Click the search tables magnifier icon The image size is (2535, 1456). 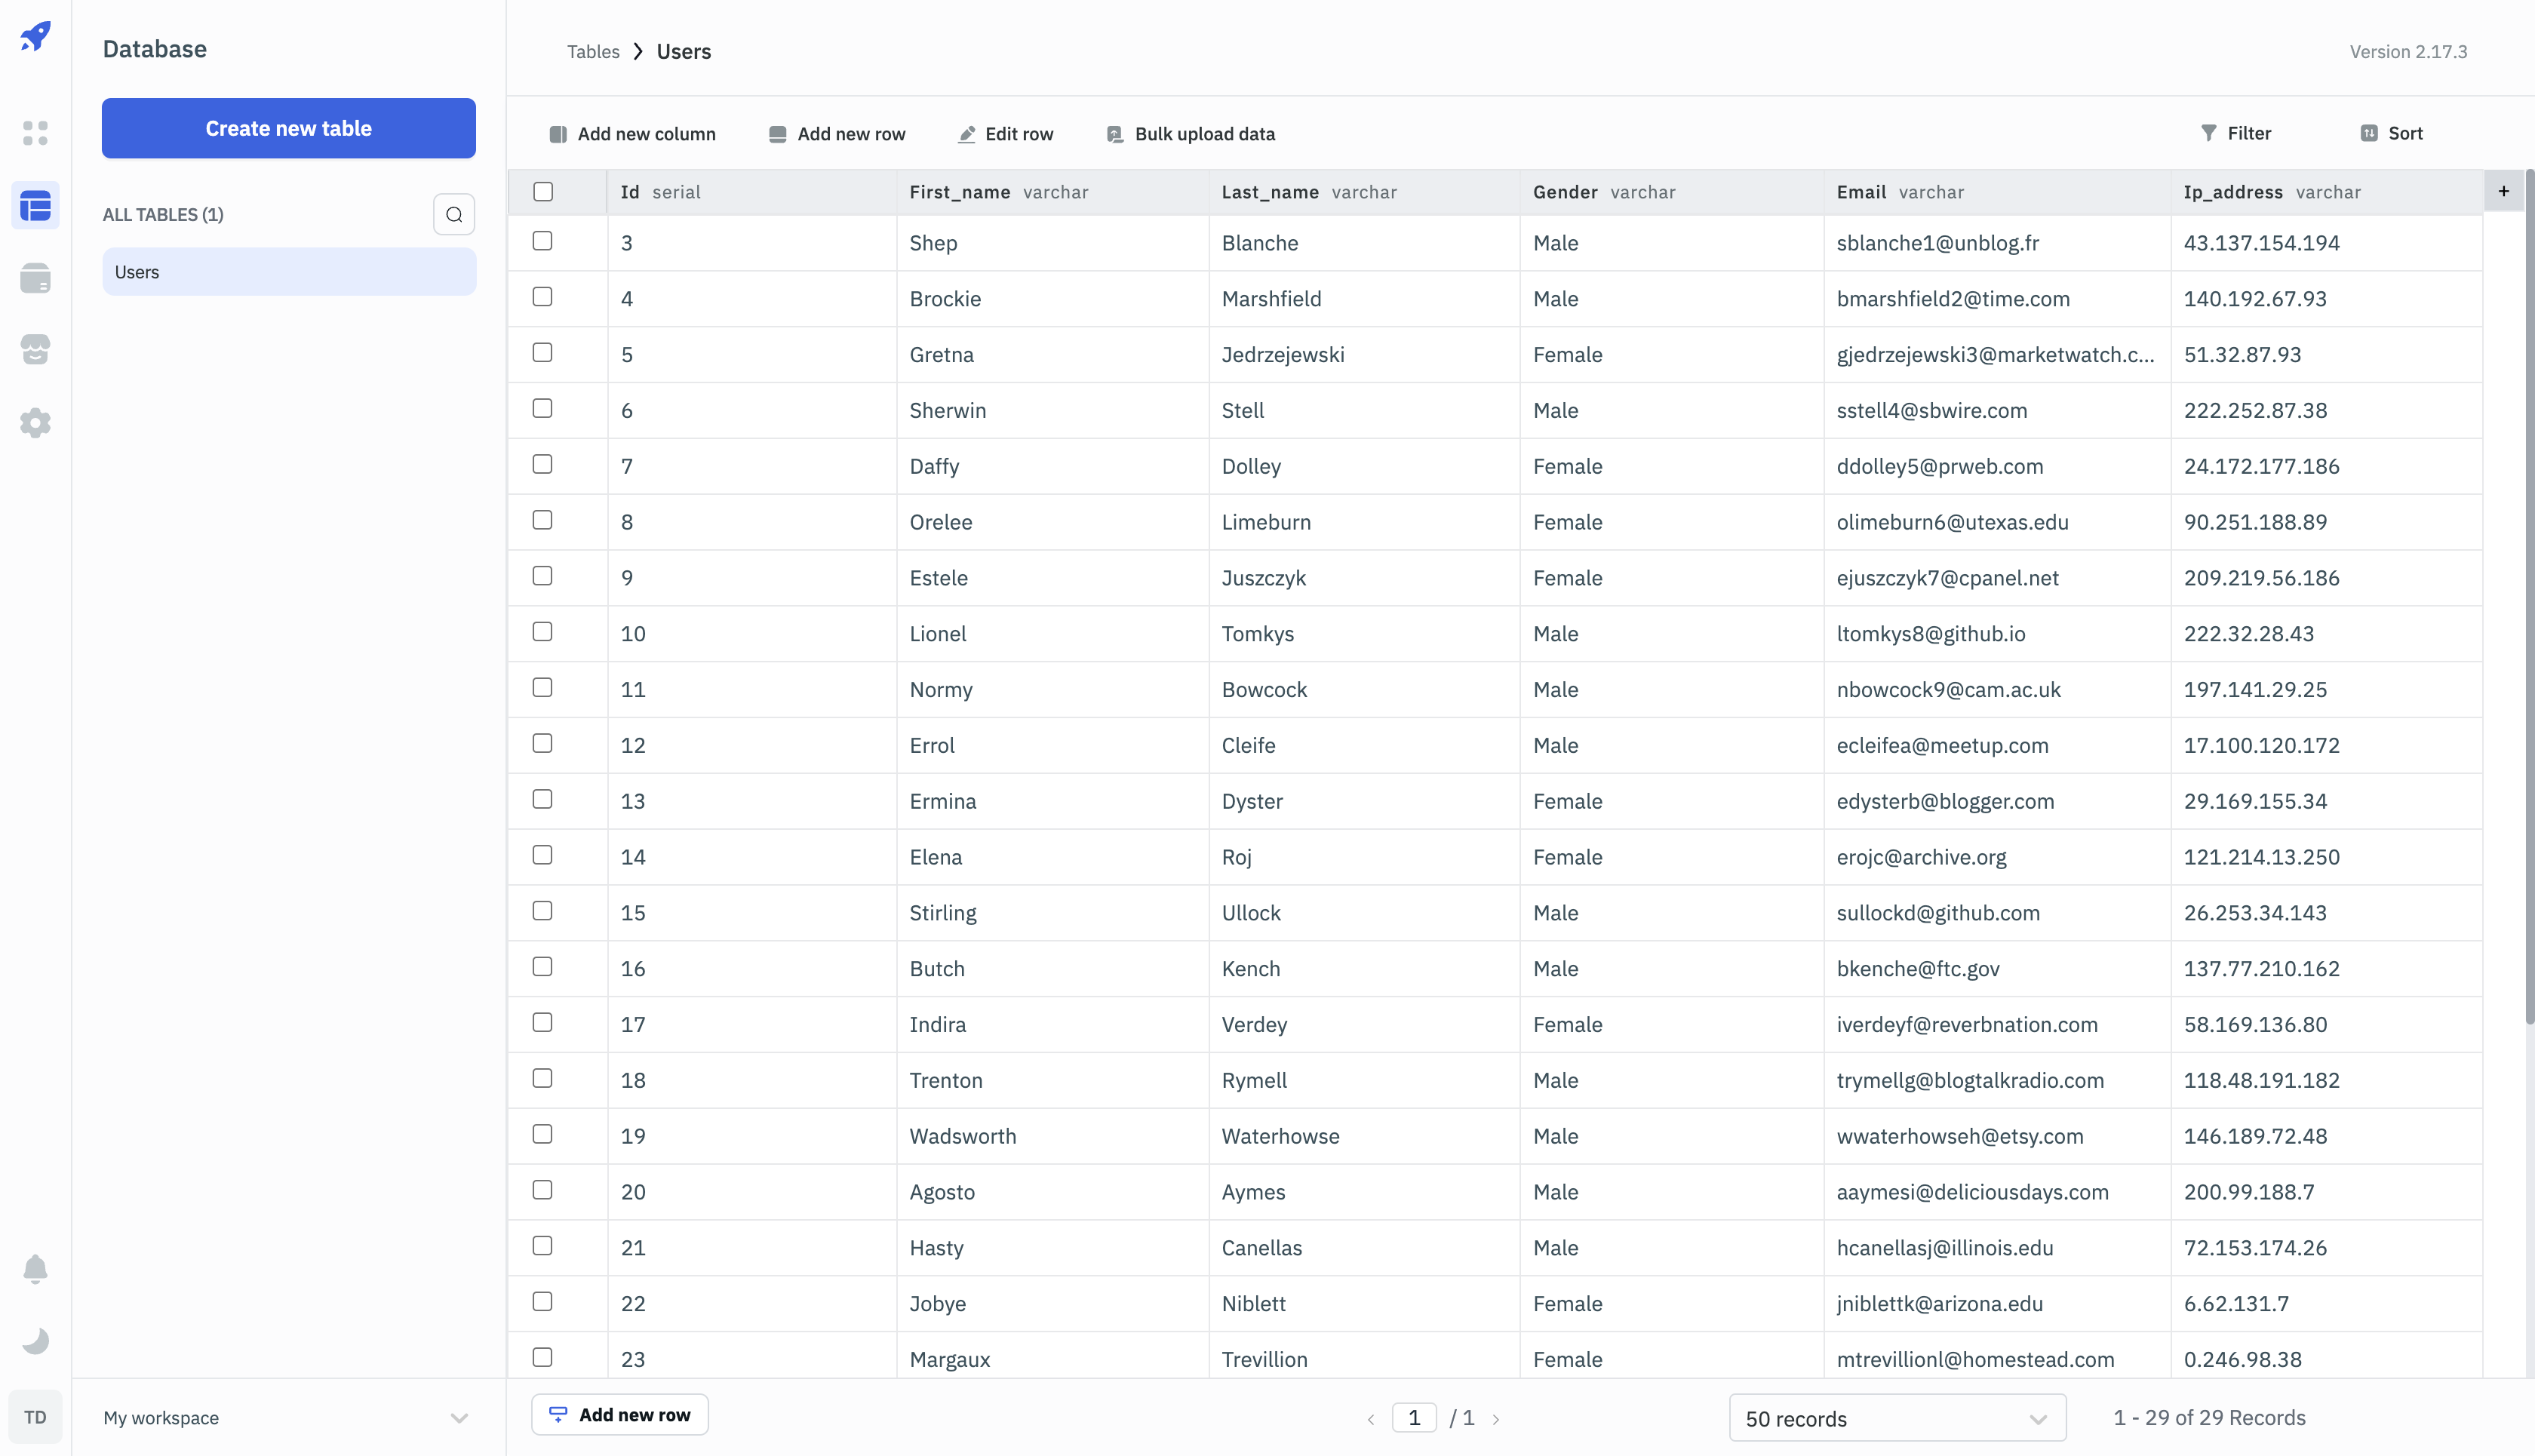[454, 214]
